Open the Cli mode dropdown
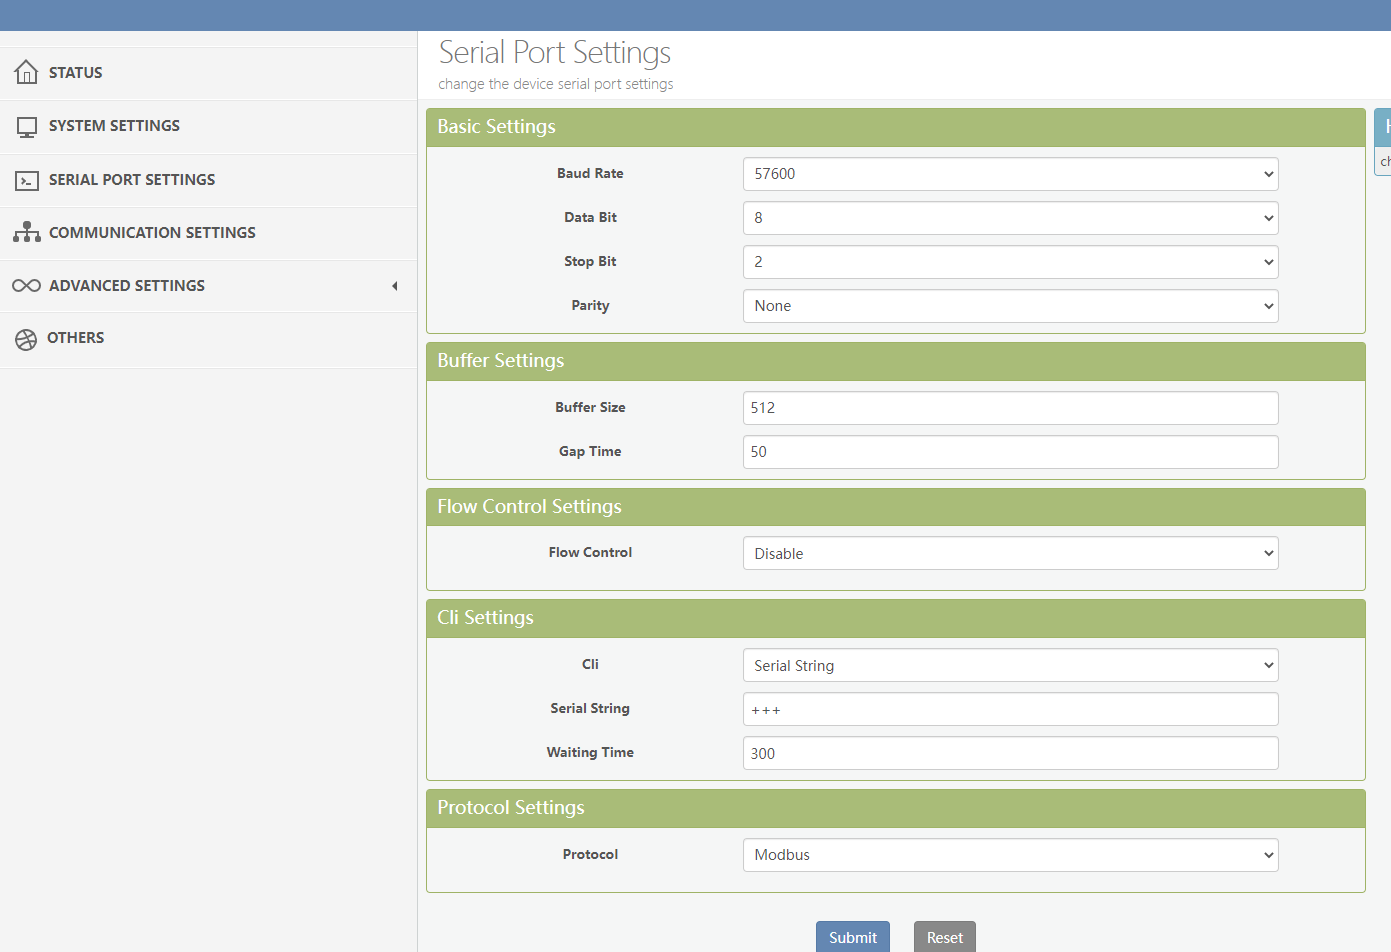The image size is (1391, 952). pos(1010,666)
